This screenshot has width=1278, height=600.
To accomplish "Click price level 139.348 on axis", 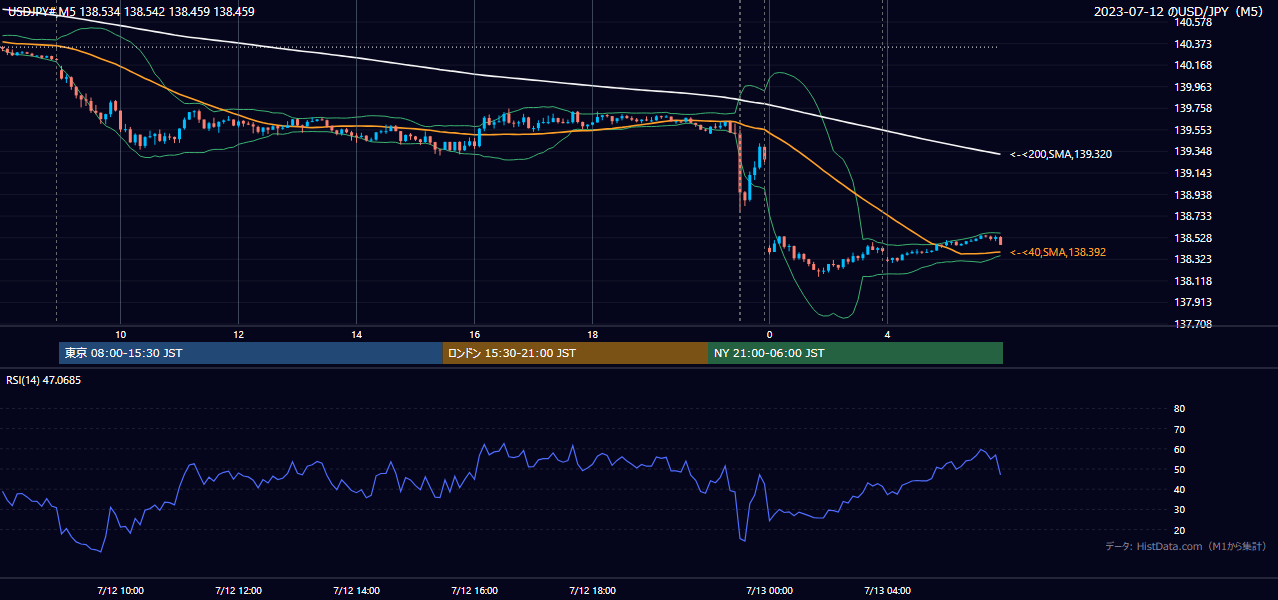I will coord(1194,152).
